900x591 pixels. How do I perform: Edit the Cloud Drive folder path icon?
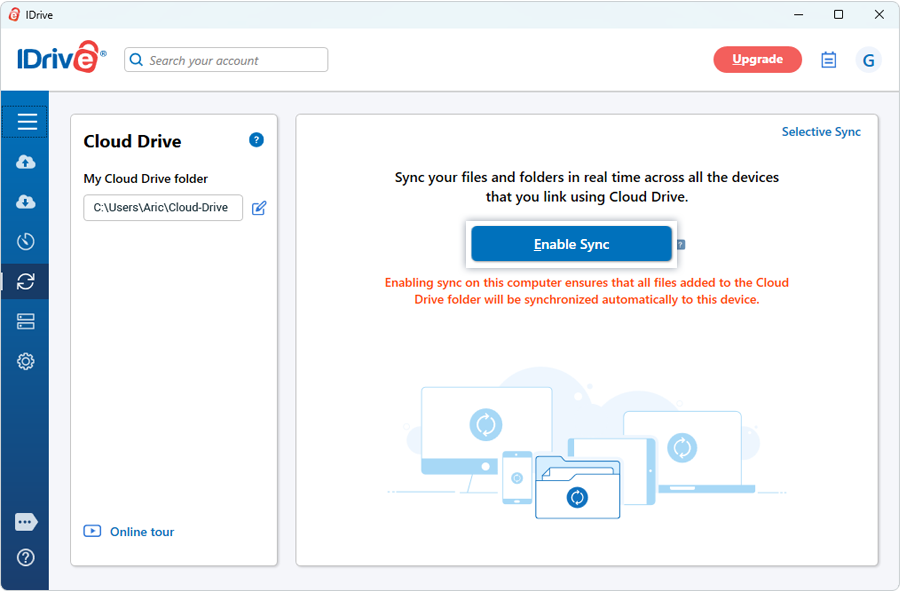pos(259,208)
